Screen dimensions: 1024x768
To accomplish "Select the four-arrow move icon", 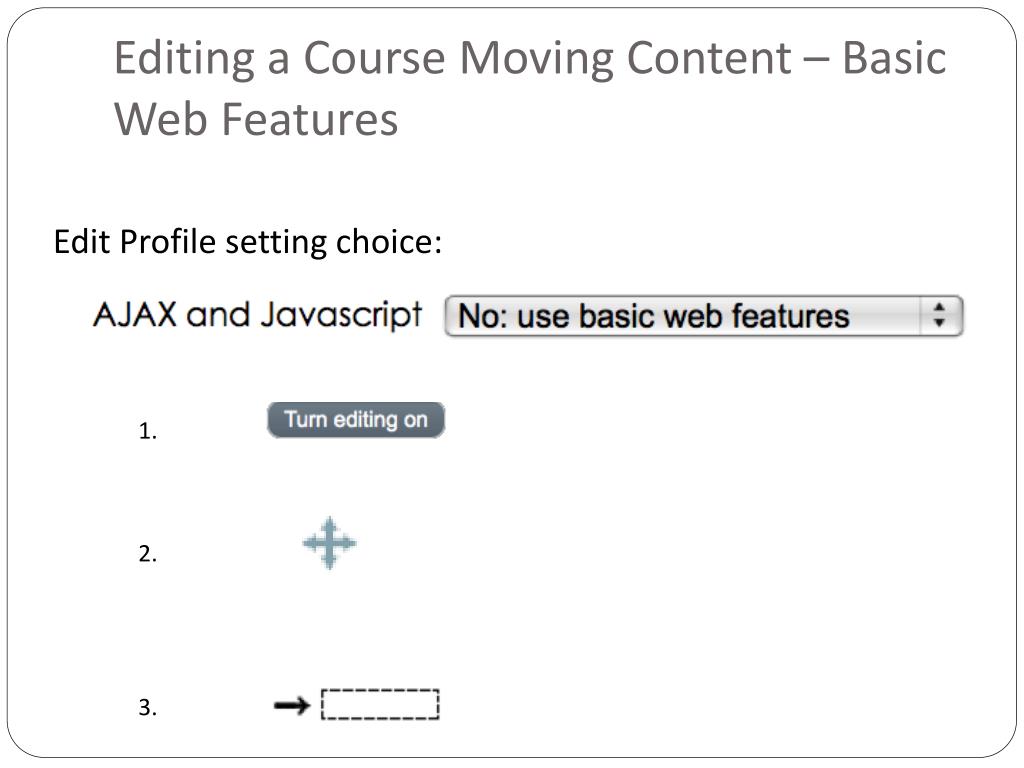I will coord(329,544).
